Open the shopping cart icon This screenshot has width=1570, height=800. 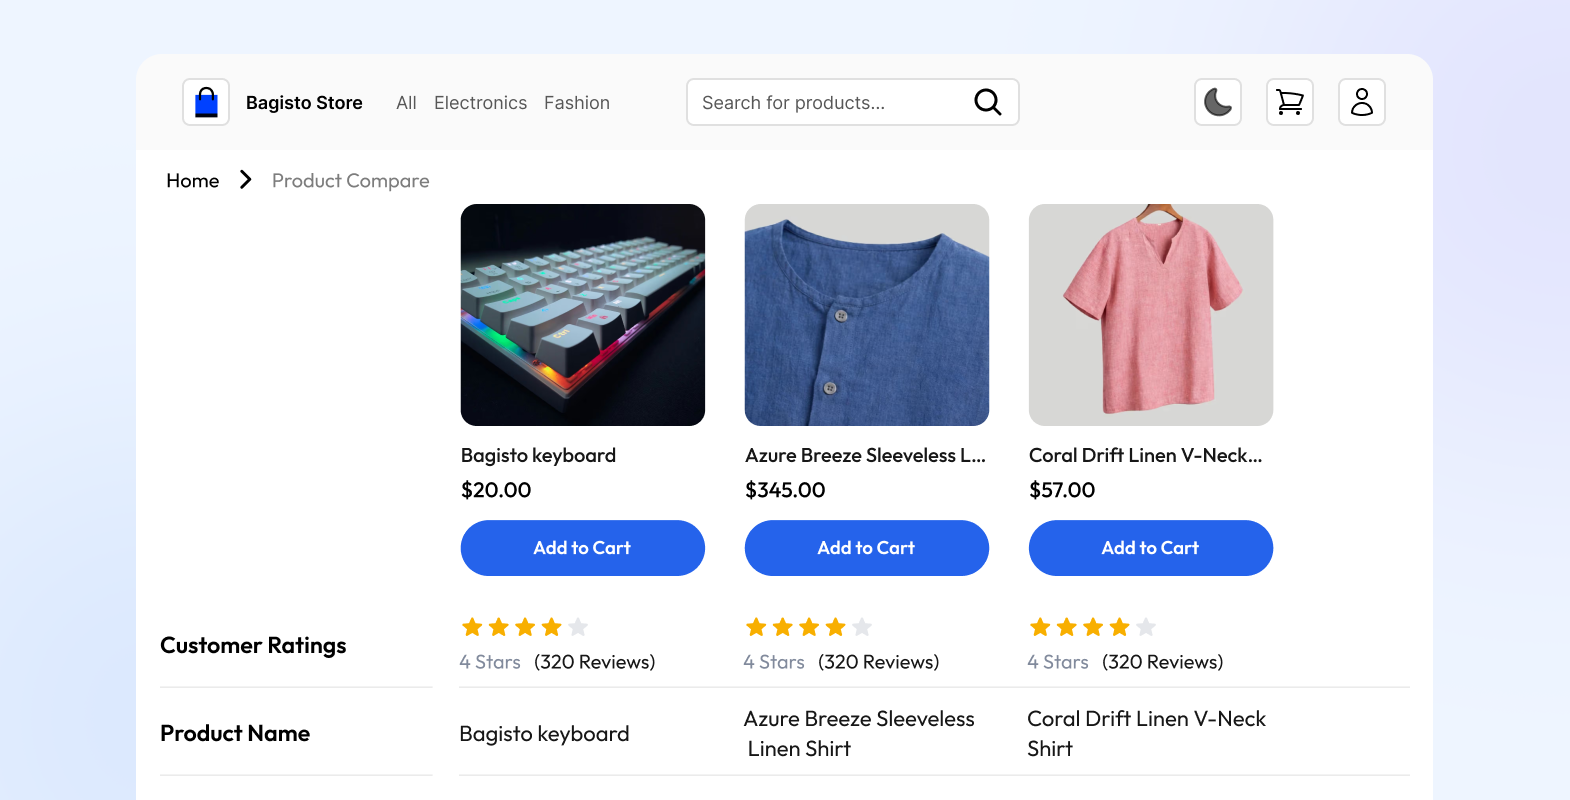click(1290, 102)
